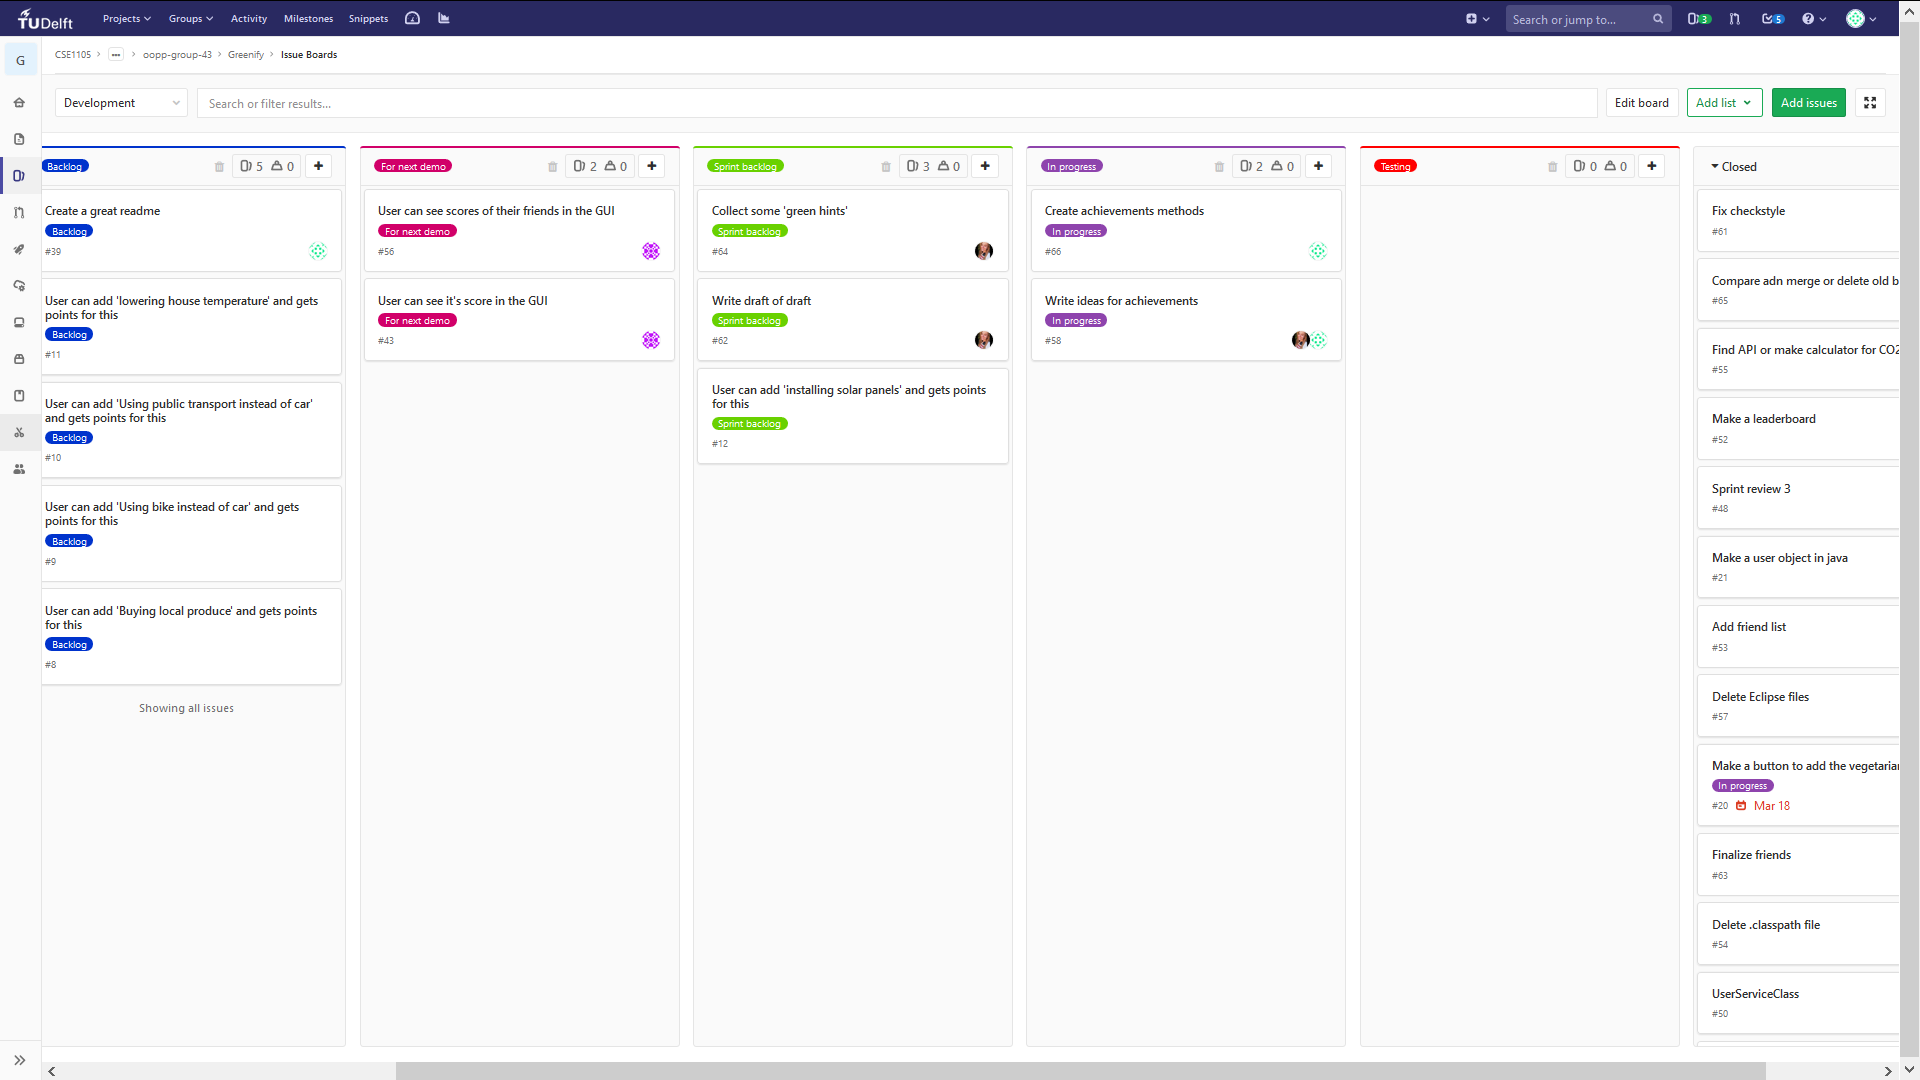Open 'Create a great readme' issue card

click(103, 211)
